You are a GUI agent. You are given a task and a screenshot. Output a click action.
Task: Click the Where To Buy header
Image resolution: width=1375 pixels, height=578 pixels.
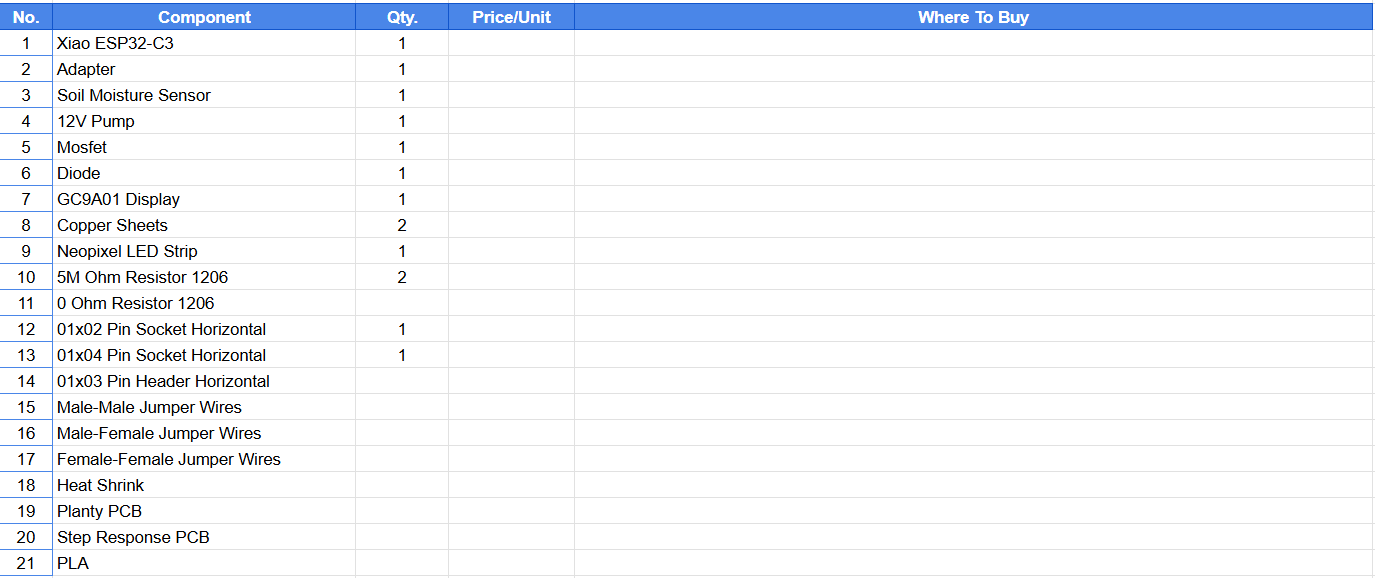click(973, 17)
